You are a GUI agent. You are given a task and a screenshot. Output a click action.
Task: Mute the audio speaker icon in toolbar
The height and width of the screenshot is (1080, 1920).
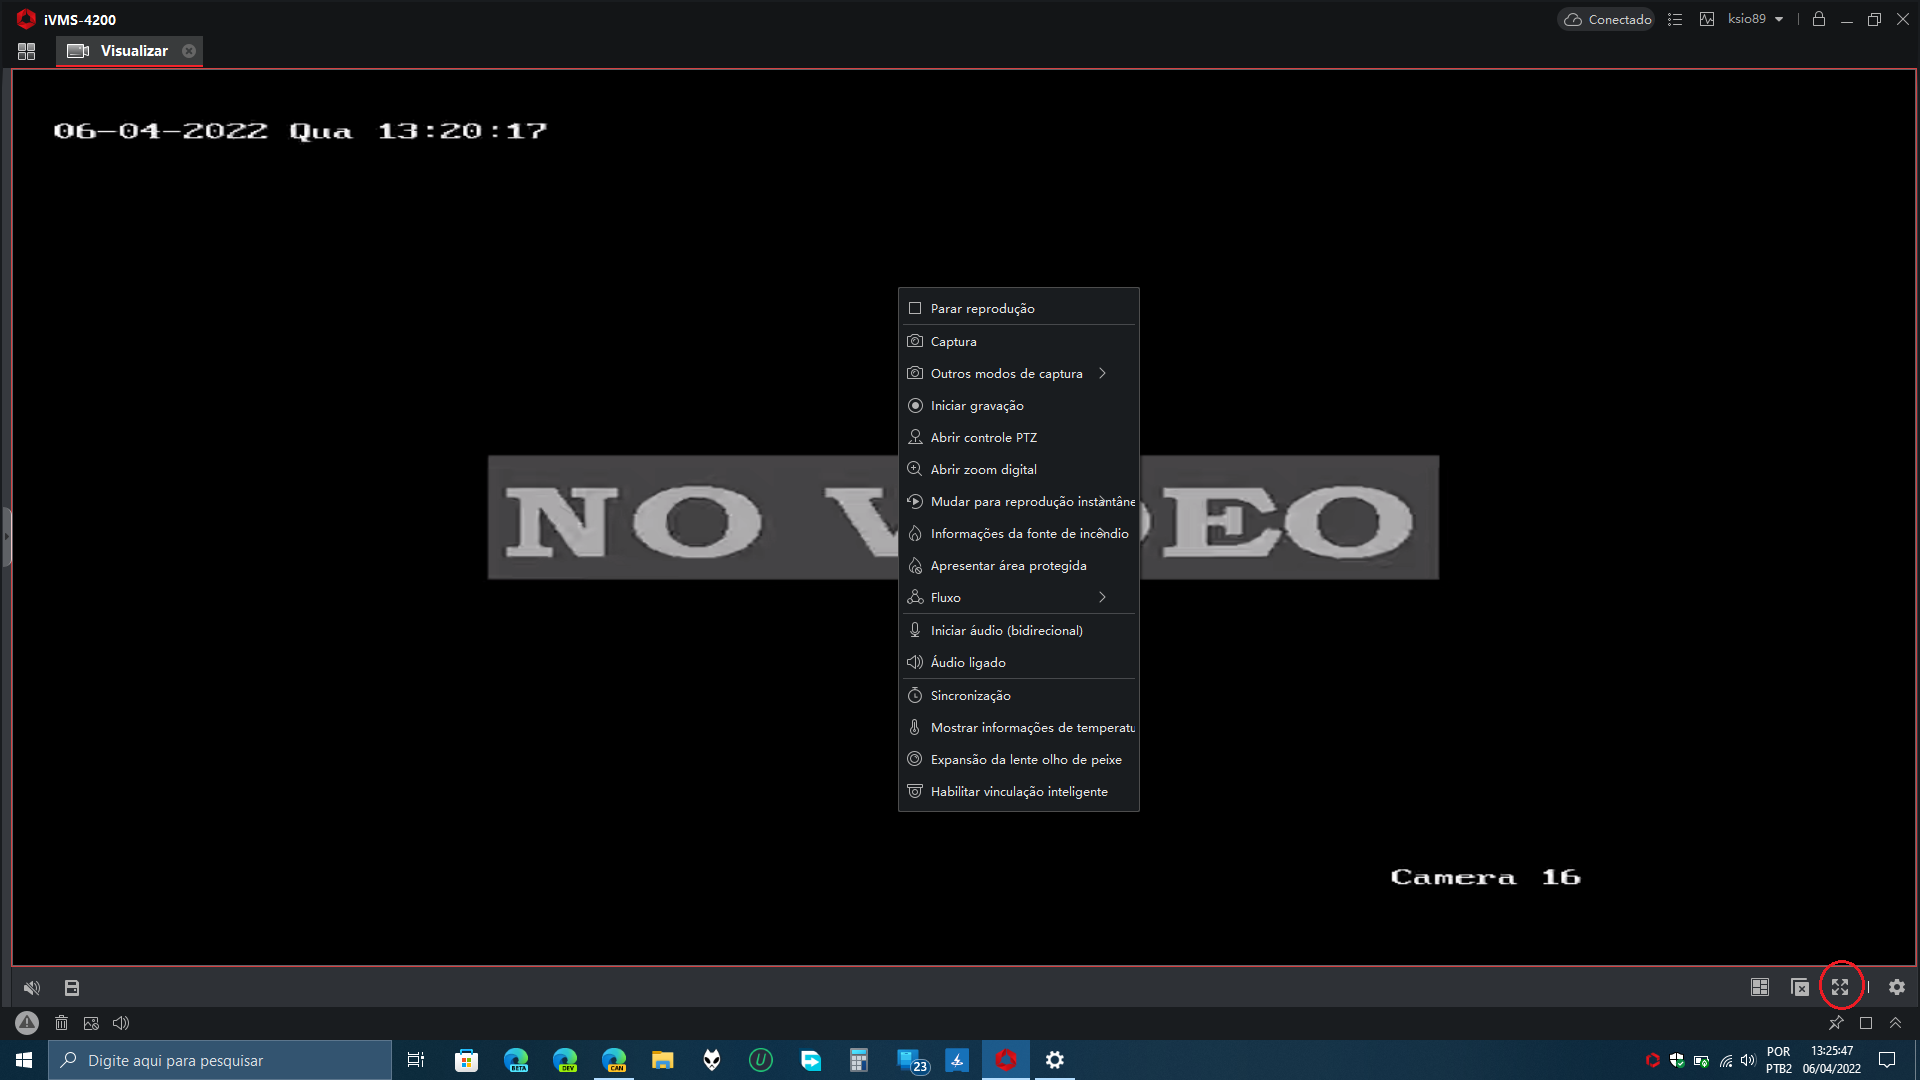(x=32, y=988)
